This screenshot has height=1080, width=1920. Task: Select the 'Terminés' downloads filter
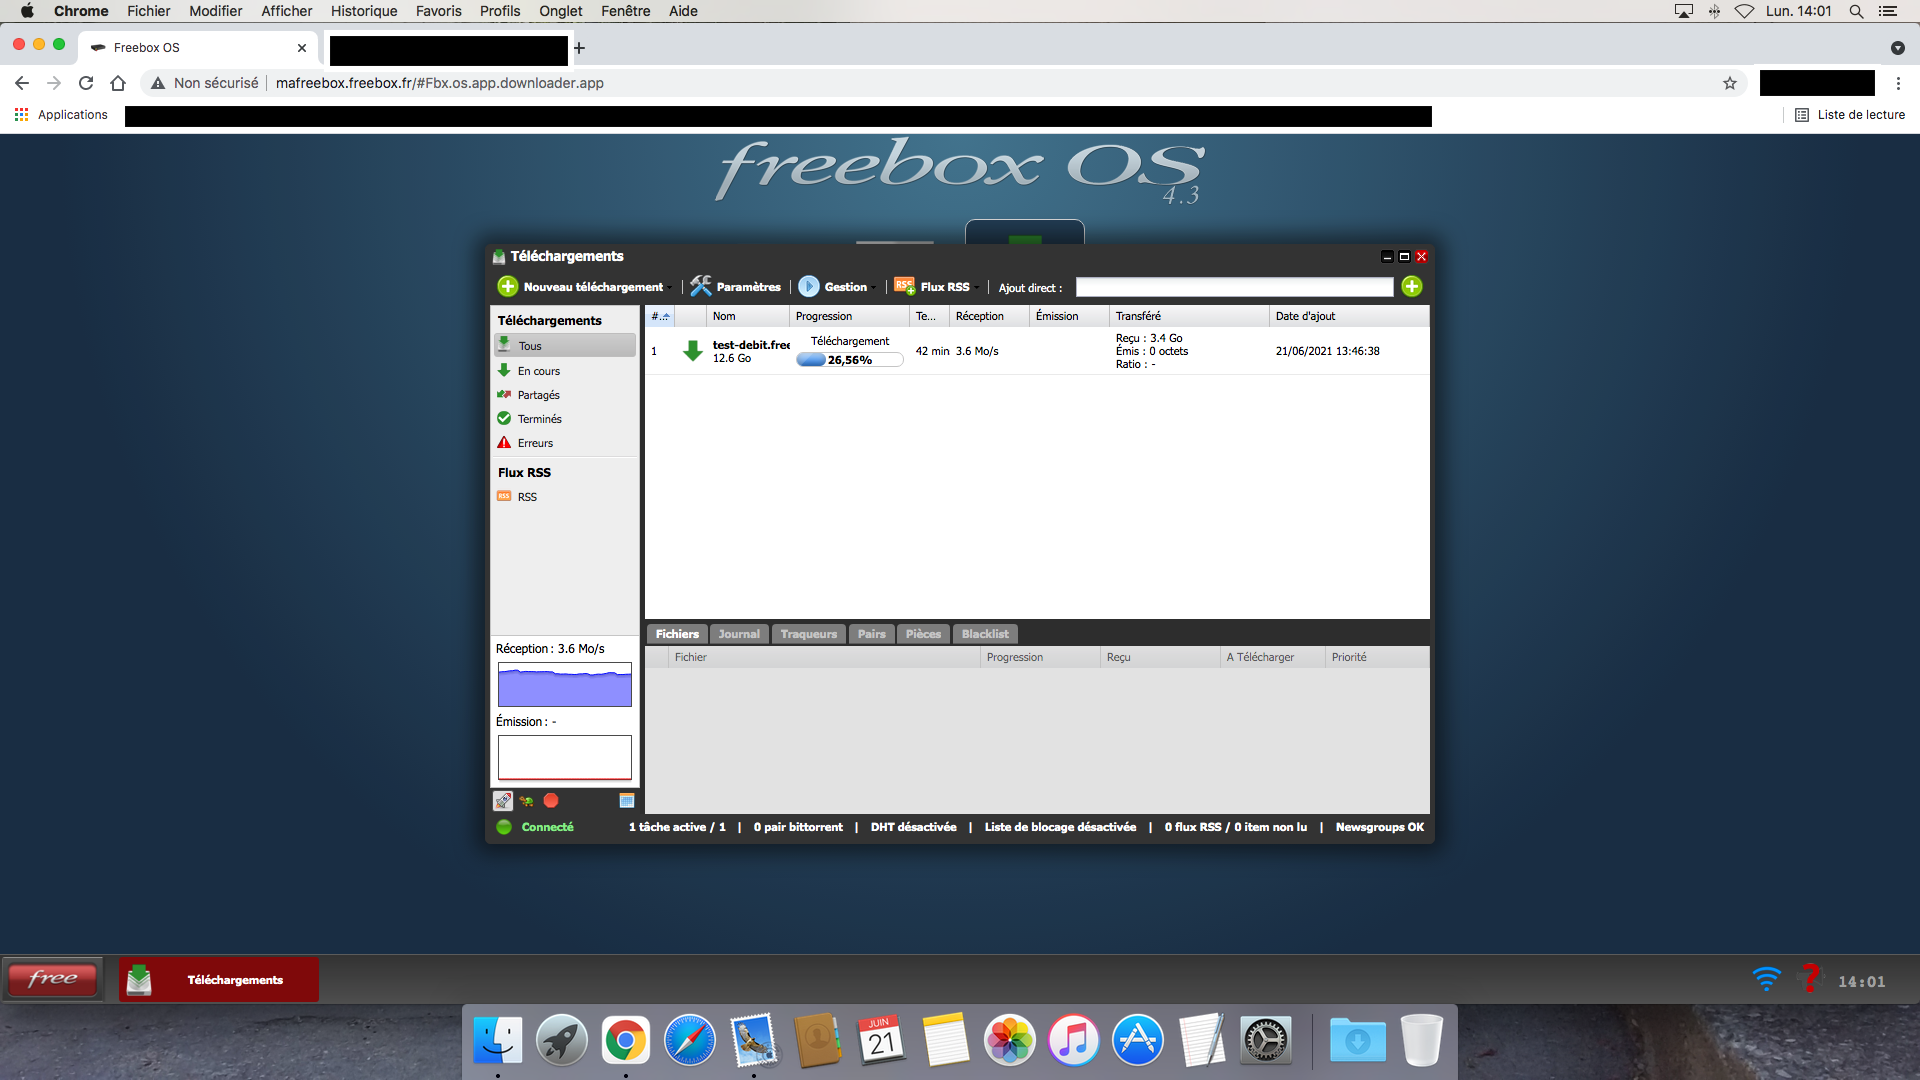click(x=565, y=419)
